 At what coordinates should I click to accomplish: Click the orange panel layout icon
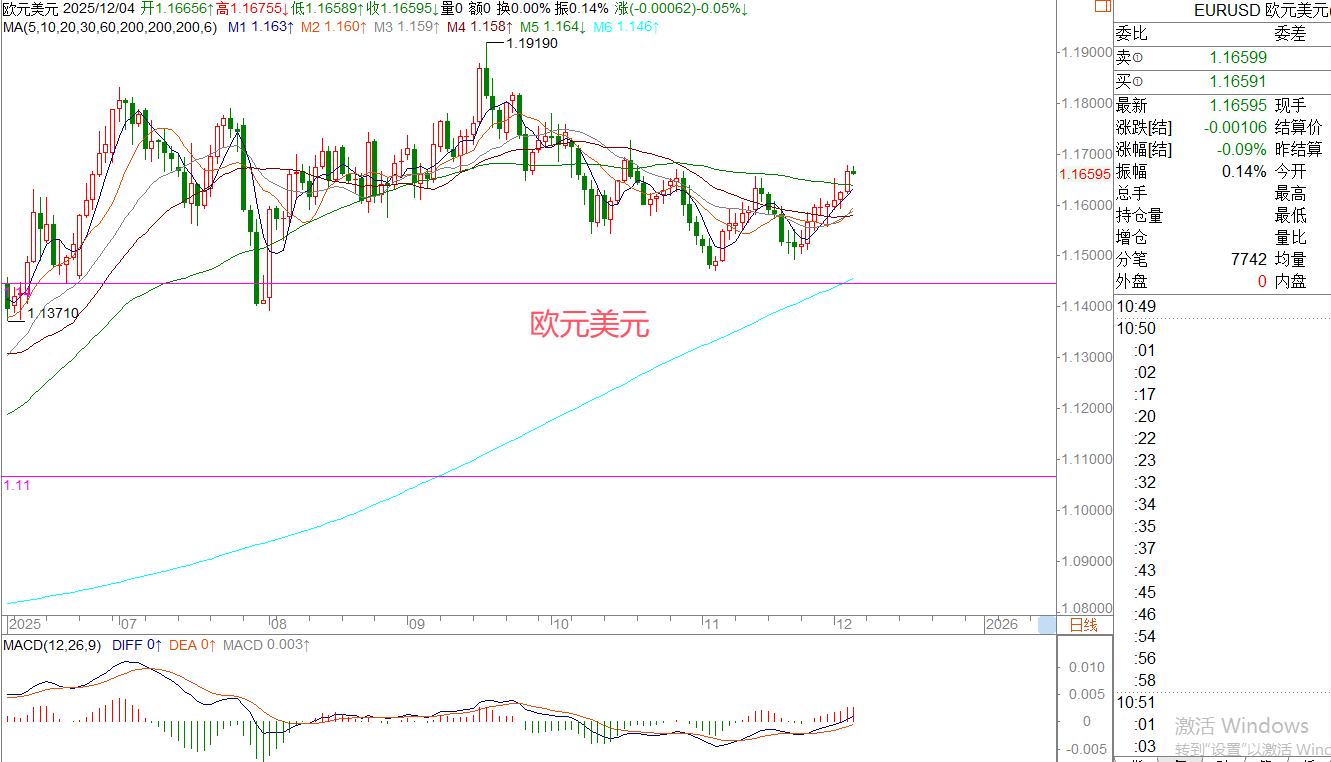(x=1101, y=8)
